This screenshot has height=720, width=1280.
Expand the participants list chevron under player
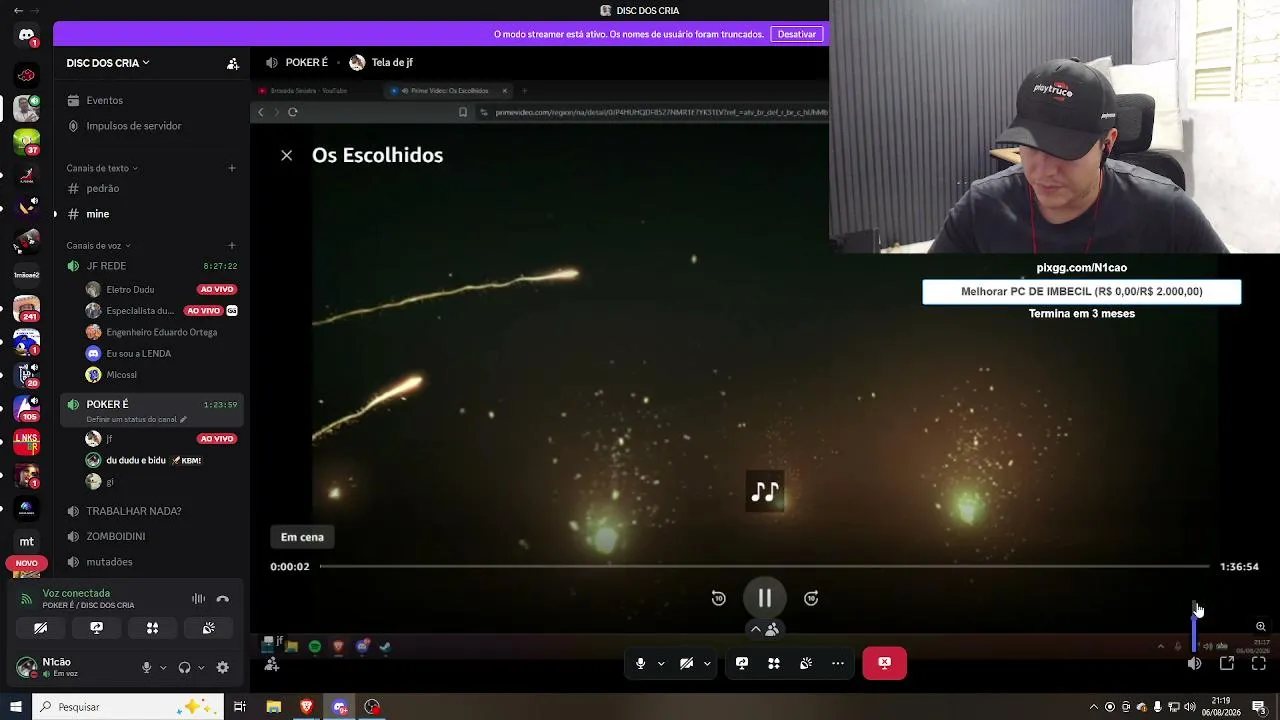click(756, 629)
